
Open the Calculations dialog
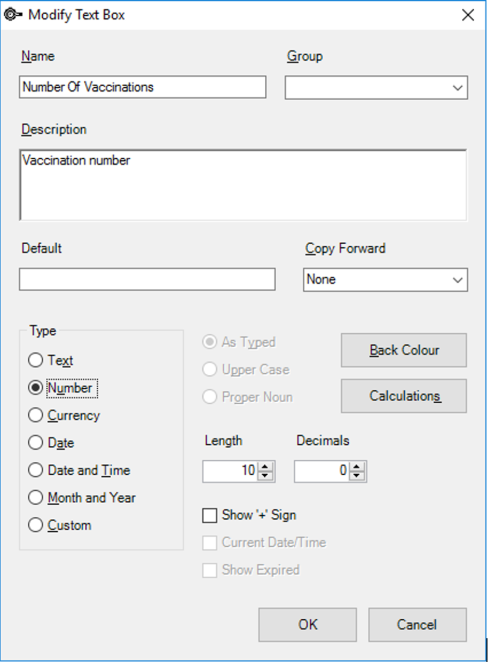pos(404,396)
